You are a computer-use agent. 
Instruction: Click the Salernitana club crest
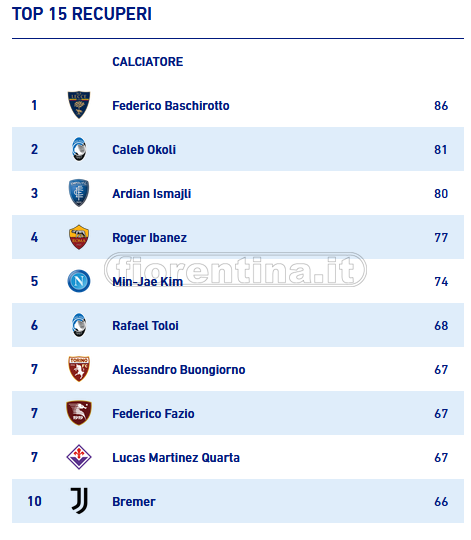click(x=79, y=413)
